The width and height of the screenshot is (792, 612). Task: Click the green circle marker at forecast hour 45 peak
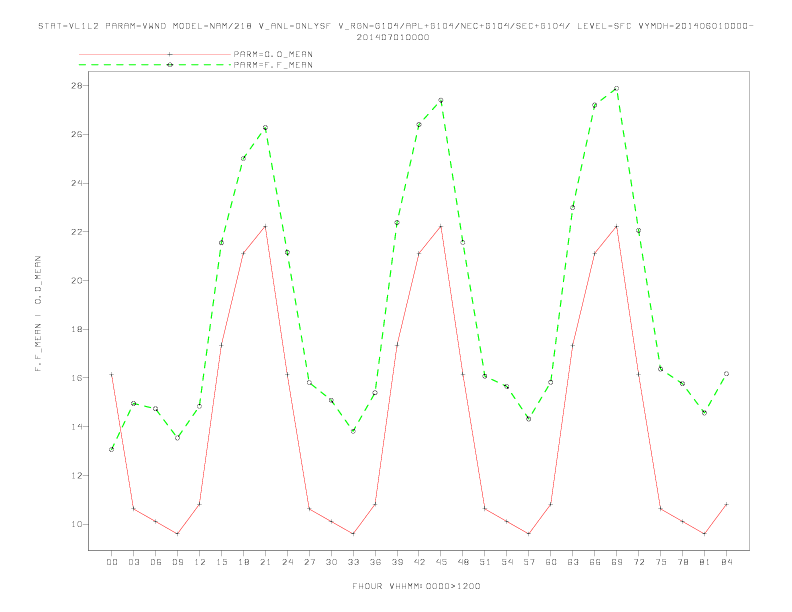tap(441, 100)
